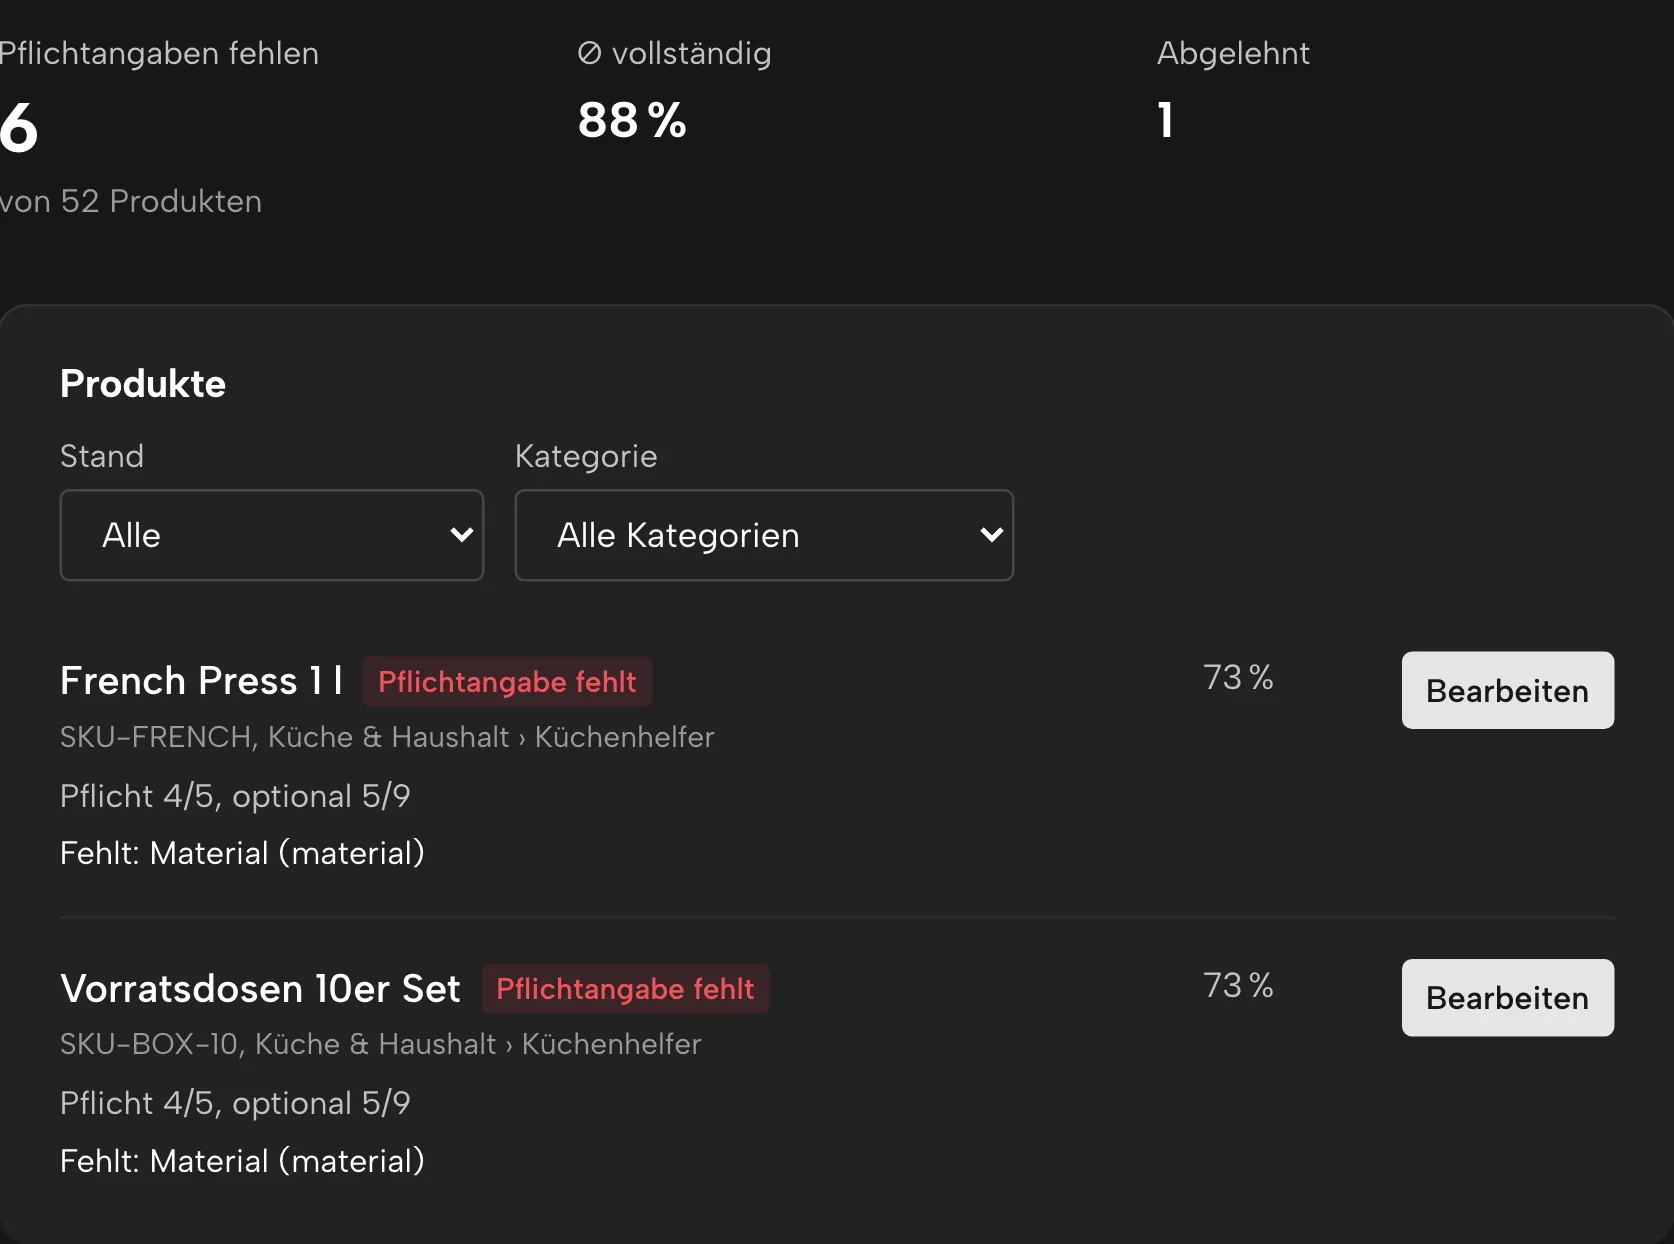Click the Abgelehnt label

[x=1233, y=53]
